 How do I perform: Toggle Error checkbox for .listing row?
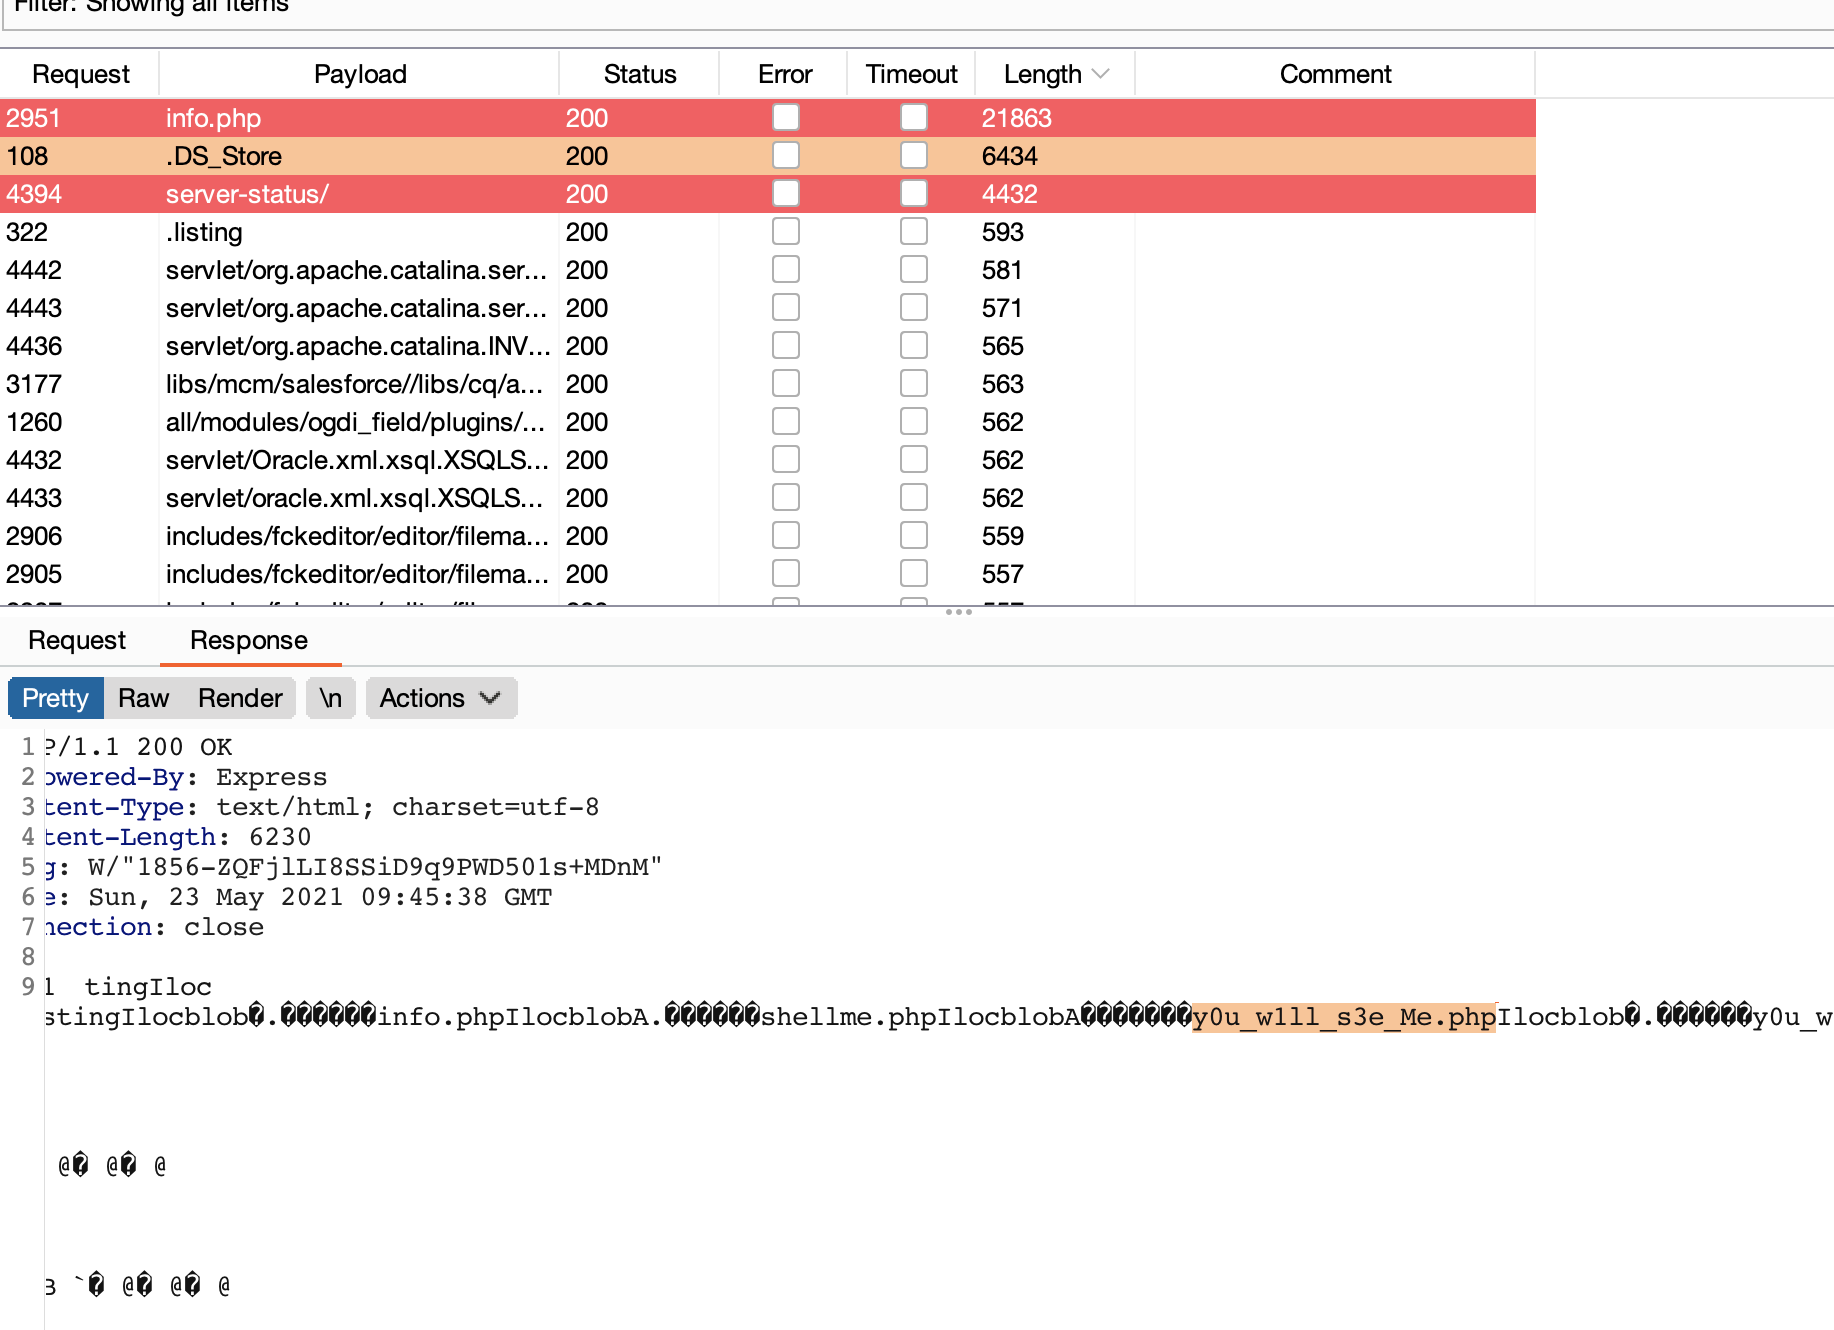coord(786,231)
